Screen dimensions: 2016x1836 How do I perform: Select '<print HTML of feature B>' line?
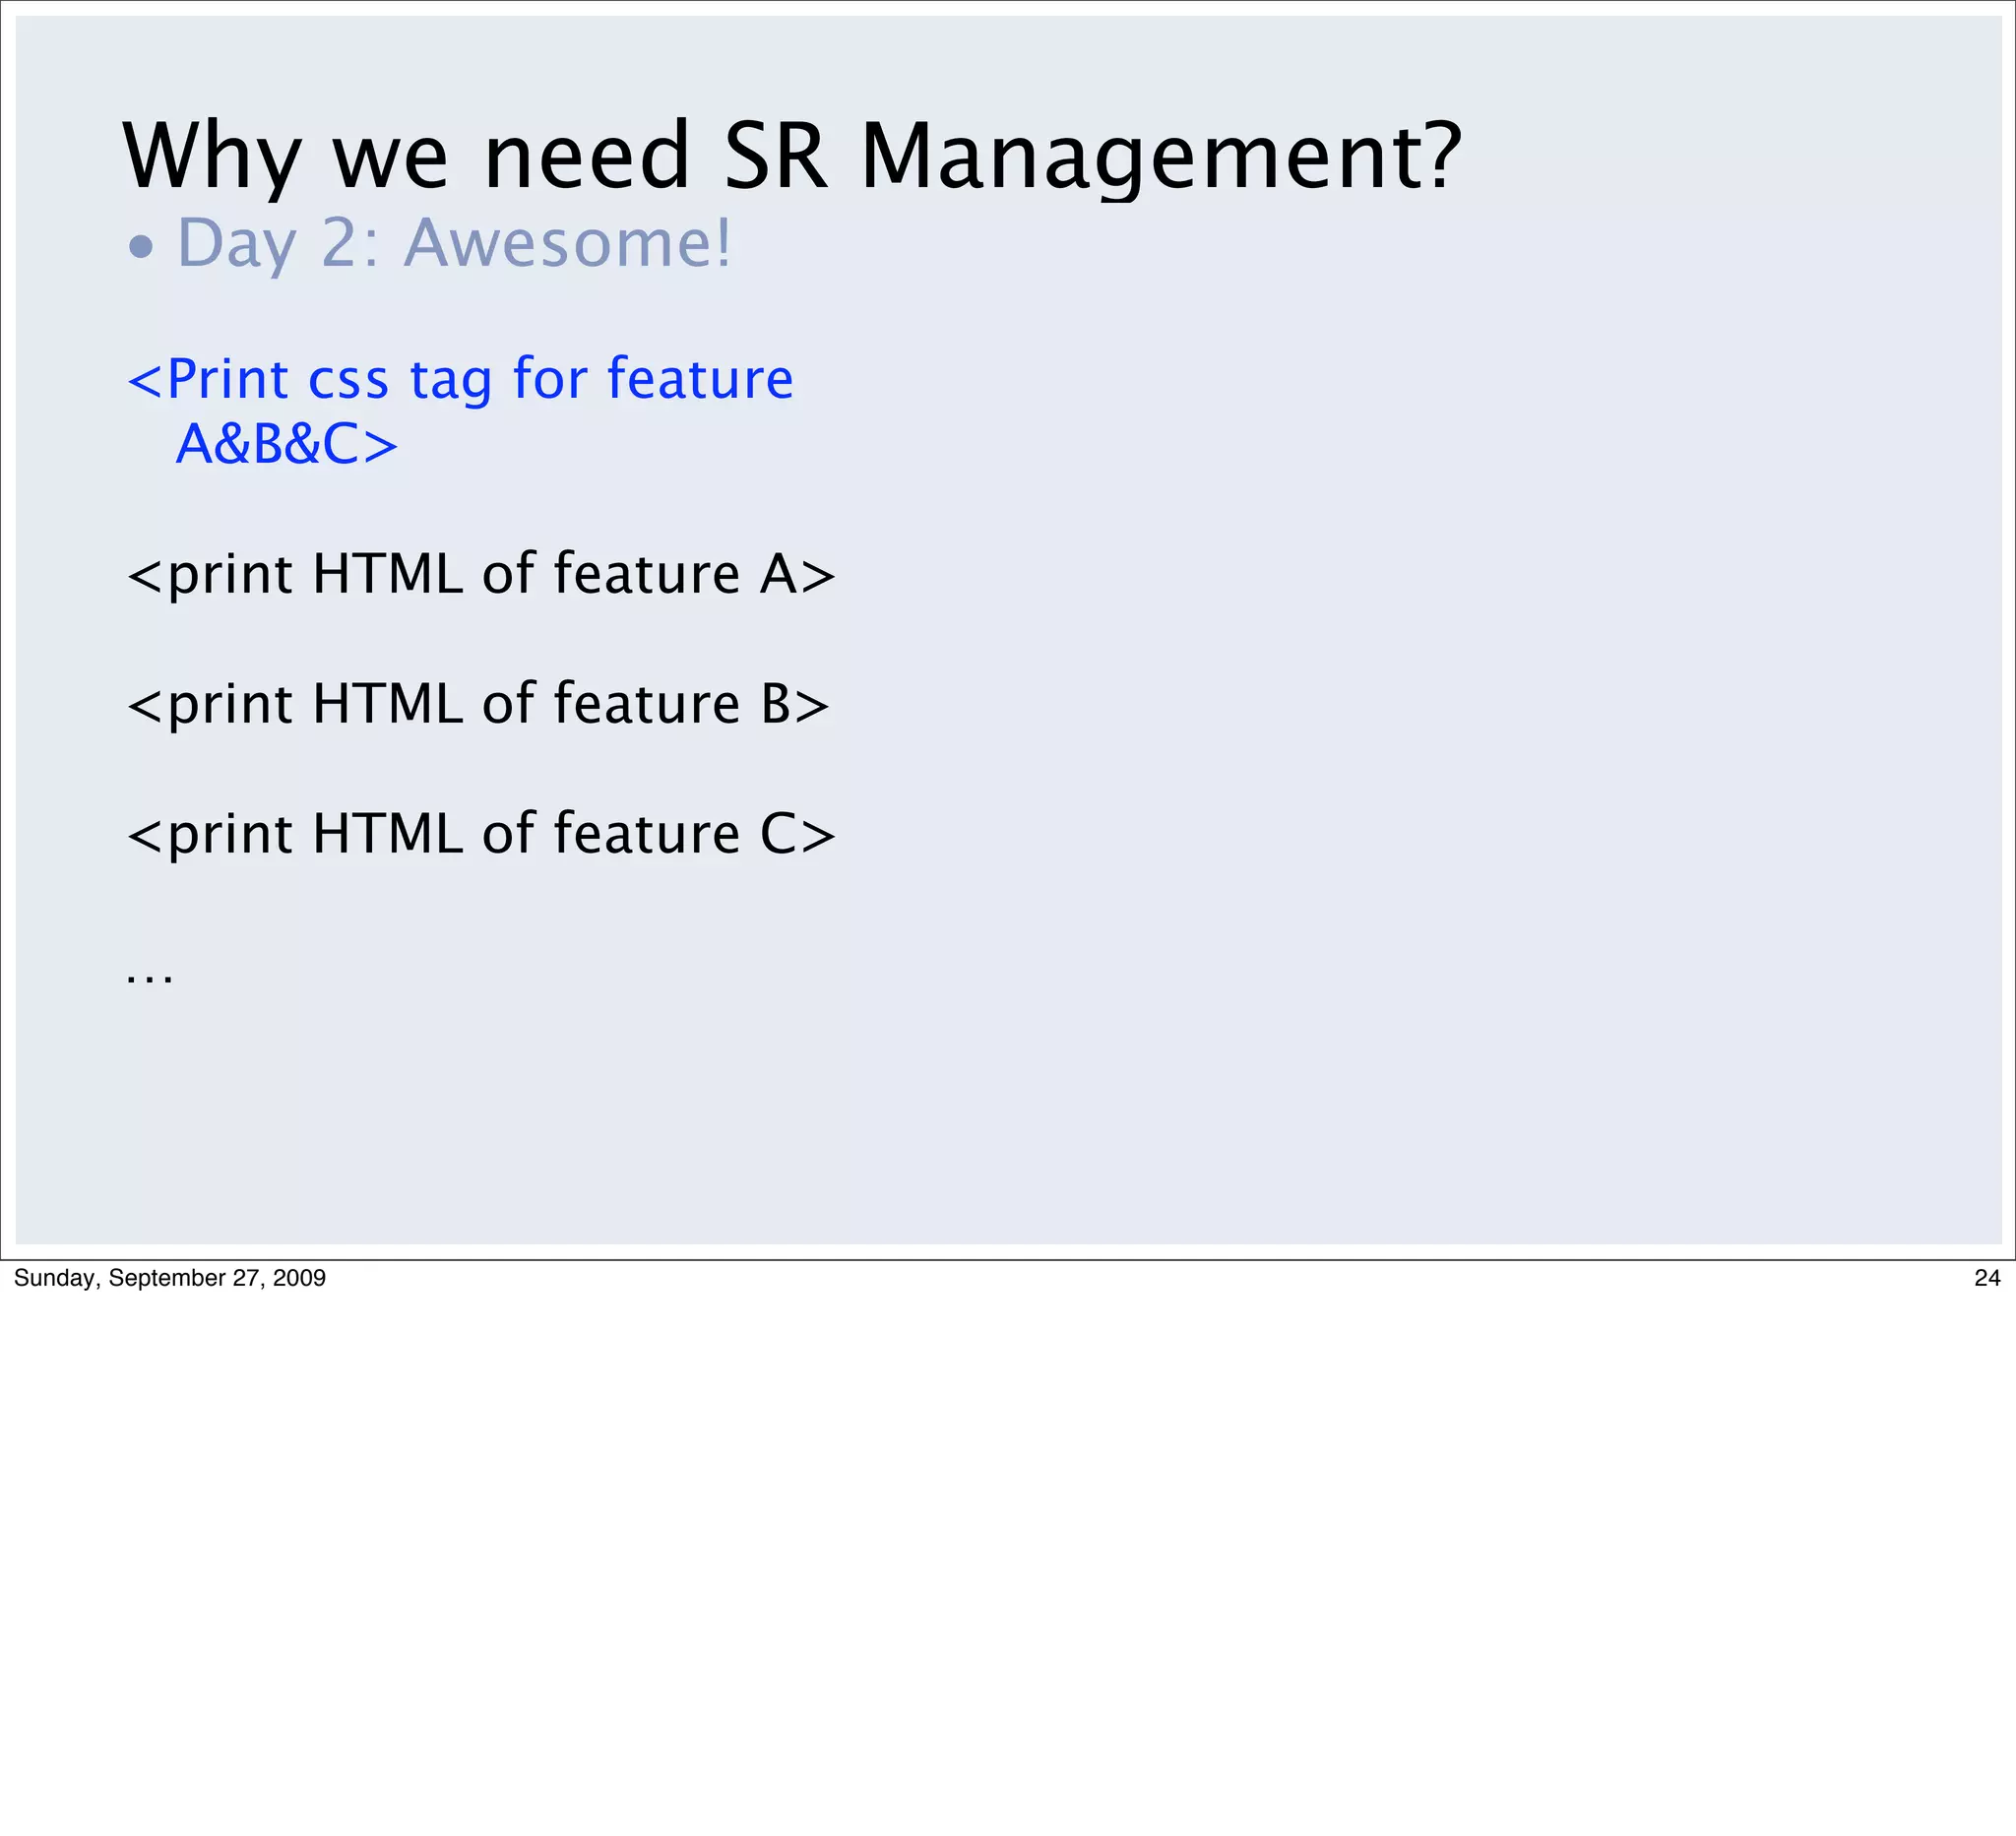(478, 705)
